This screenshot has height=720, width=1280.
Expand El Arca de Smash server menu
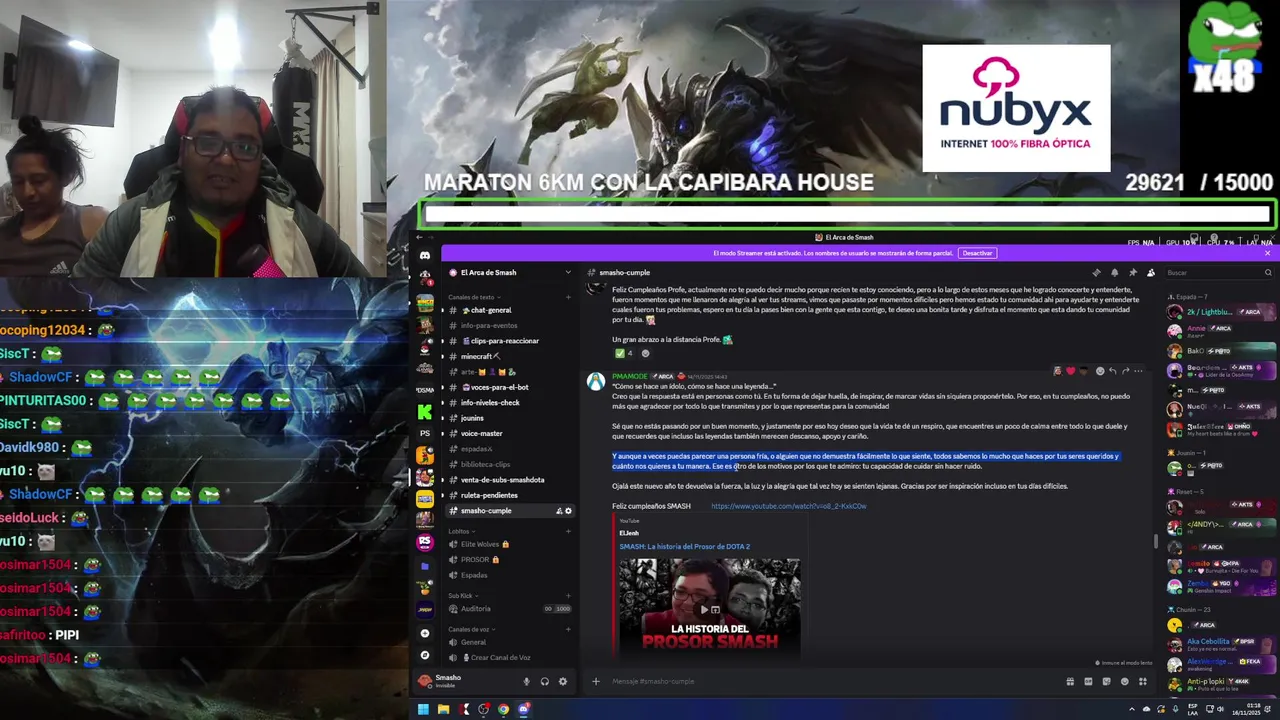568,272
